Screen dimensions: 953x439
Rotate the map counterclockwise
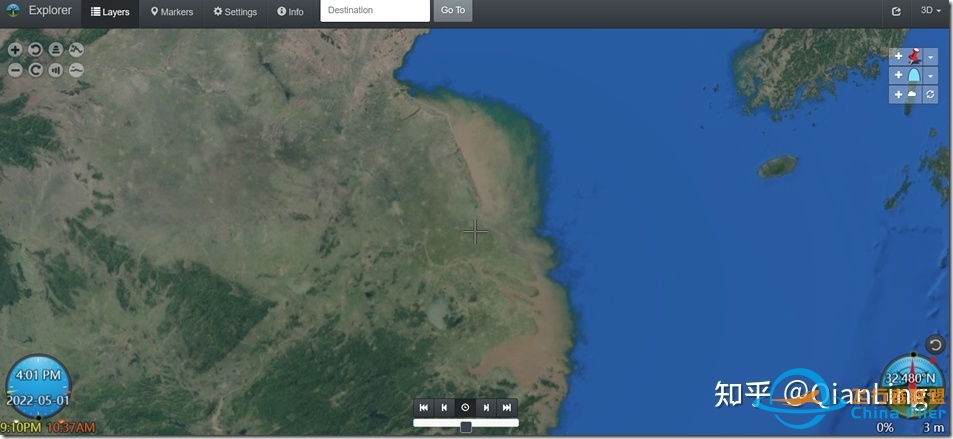click(35, 50)
